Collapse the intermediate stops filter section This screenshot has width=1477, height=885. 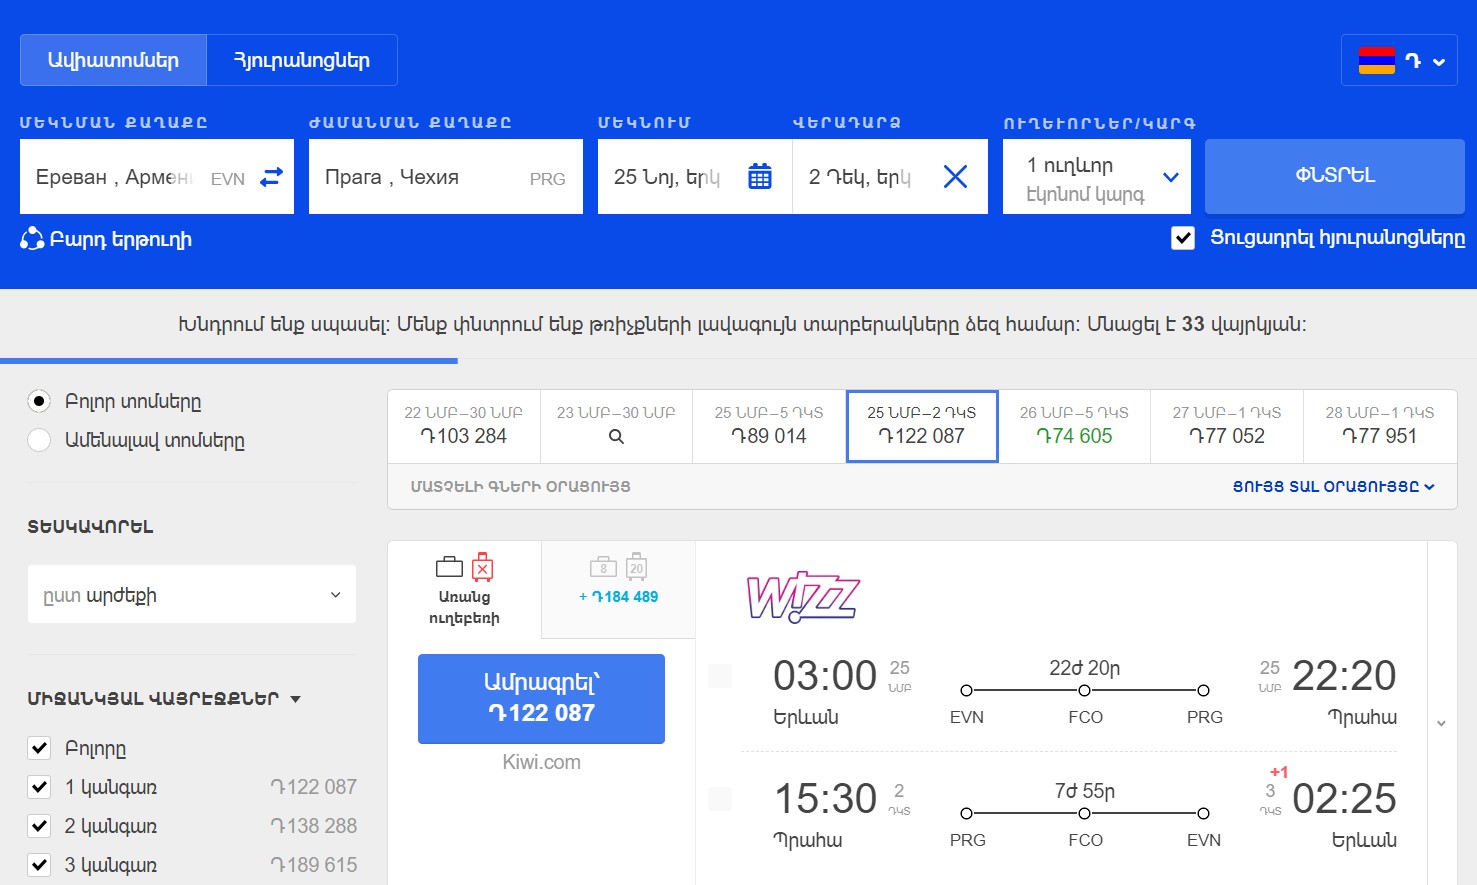click(x=164, y=698)
